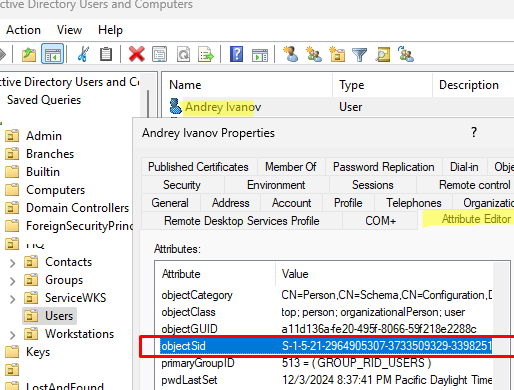514x390 pixels.
Task: Open the Help menu
Action: click(x=110, y=30)
